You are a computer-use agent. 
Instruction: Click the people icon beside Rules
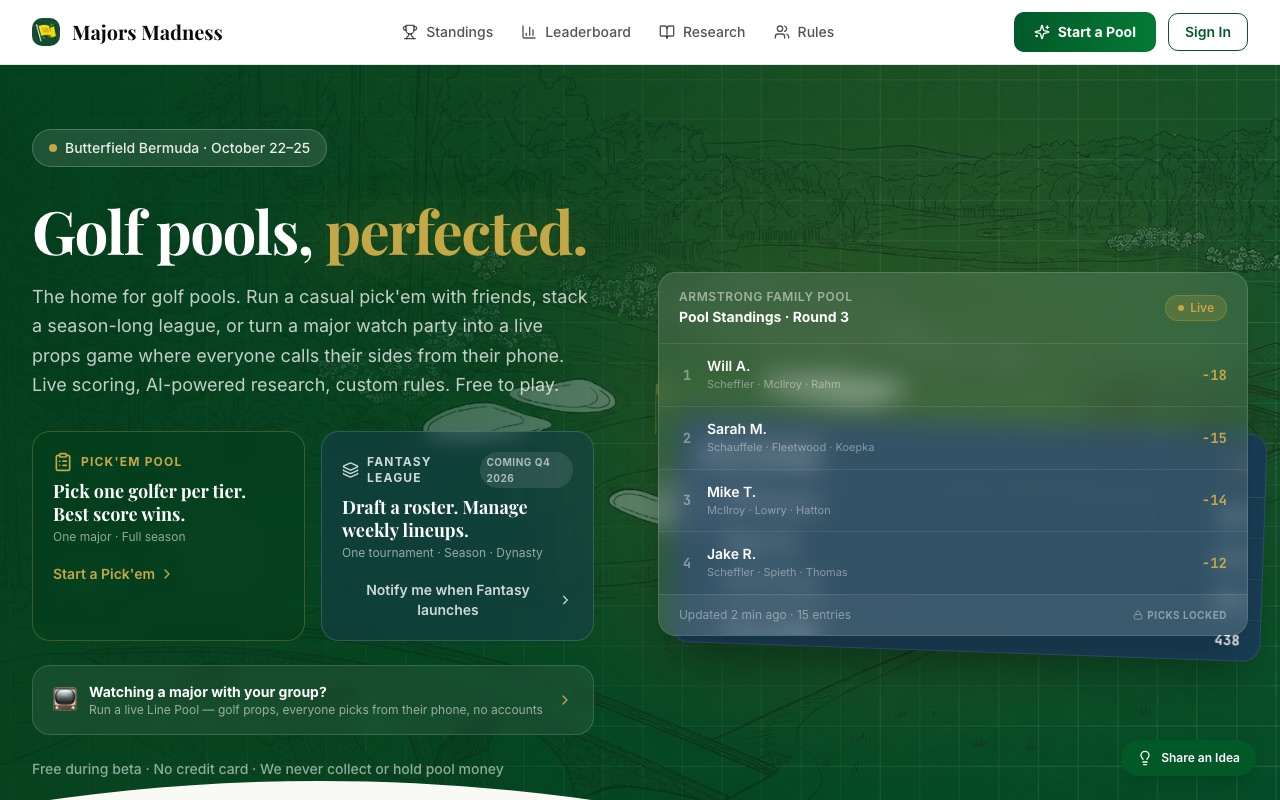click(782, 32)
